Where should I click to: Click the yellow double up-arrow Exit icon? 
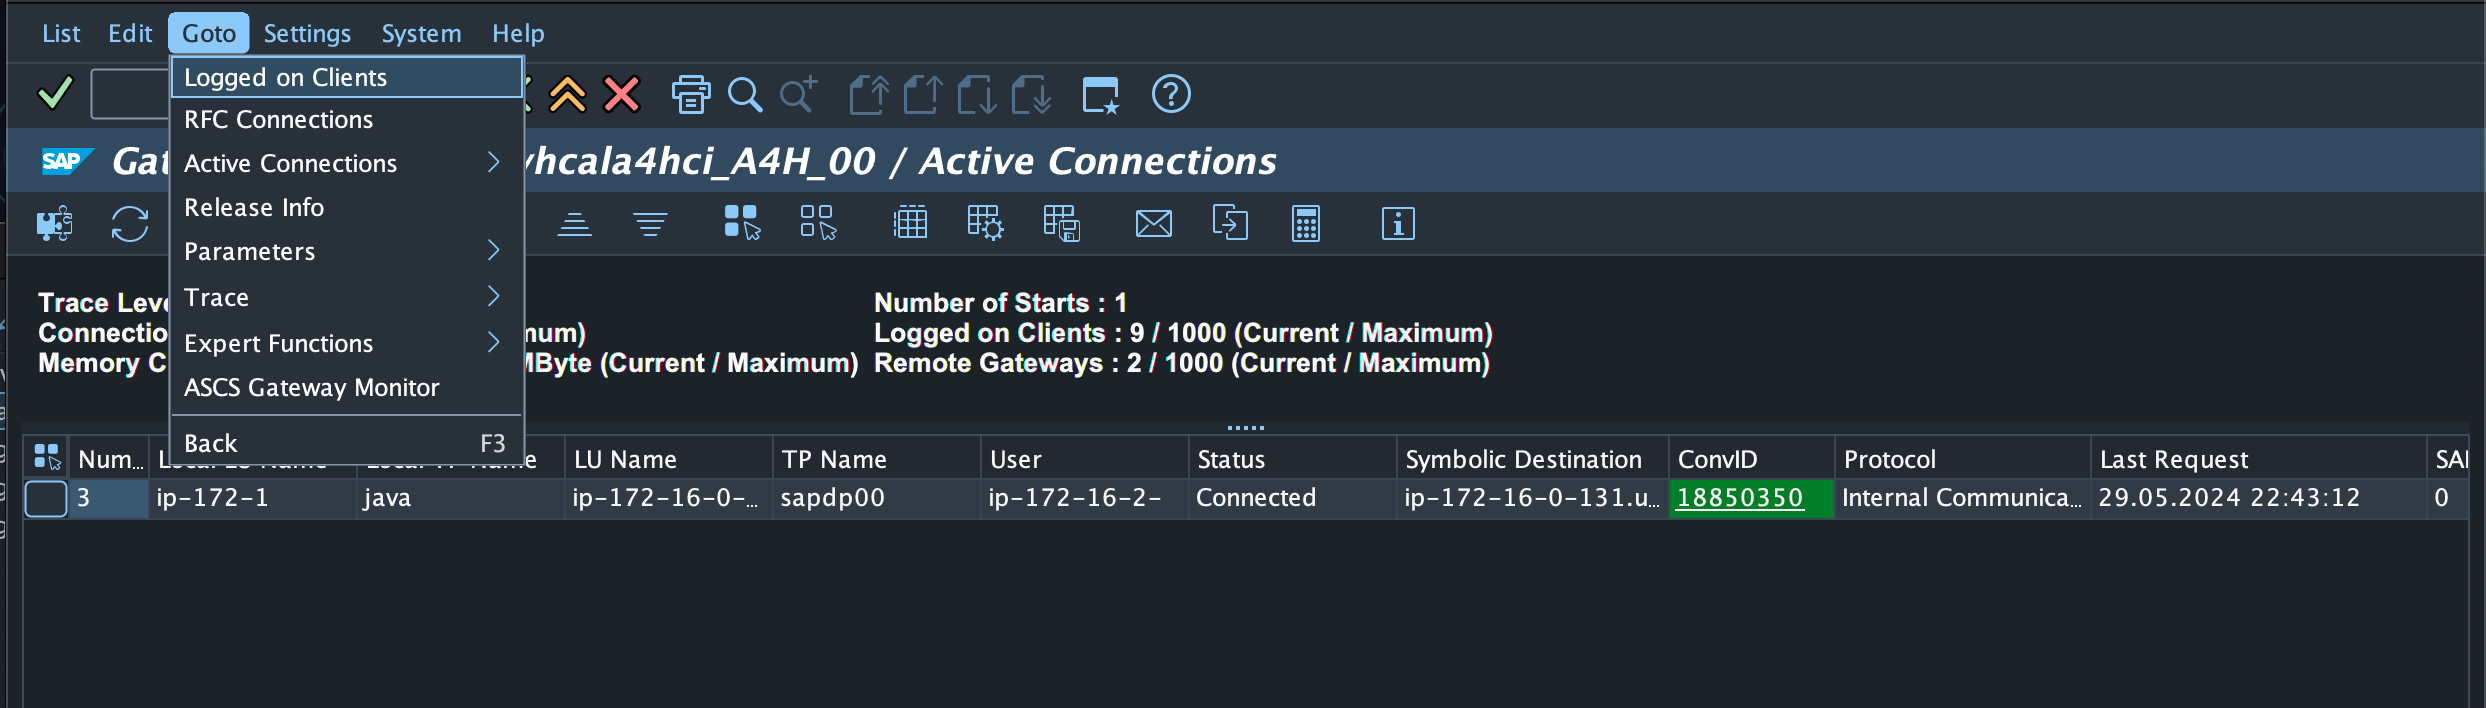(x=568, y=95)
